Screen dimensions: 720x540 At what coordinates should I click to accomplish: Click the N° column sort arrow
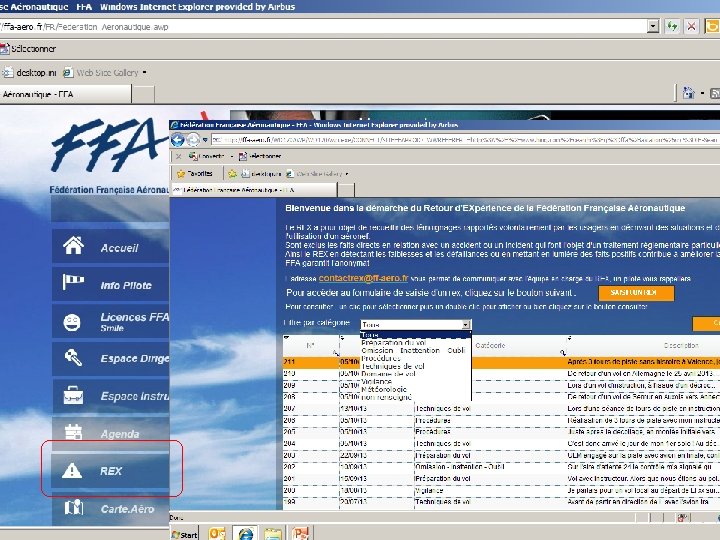pyautogui.click(x=287, y=338)
